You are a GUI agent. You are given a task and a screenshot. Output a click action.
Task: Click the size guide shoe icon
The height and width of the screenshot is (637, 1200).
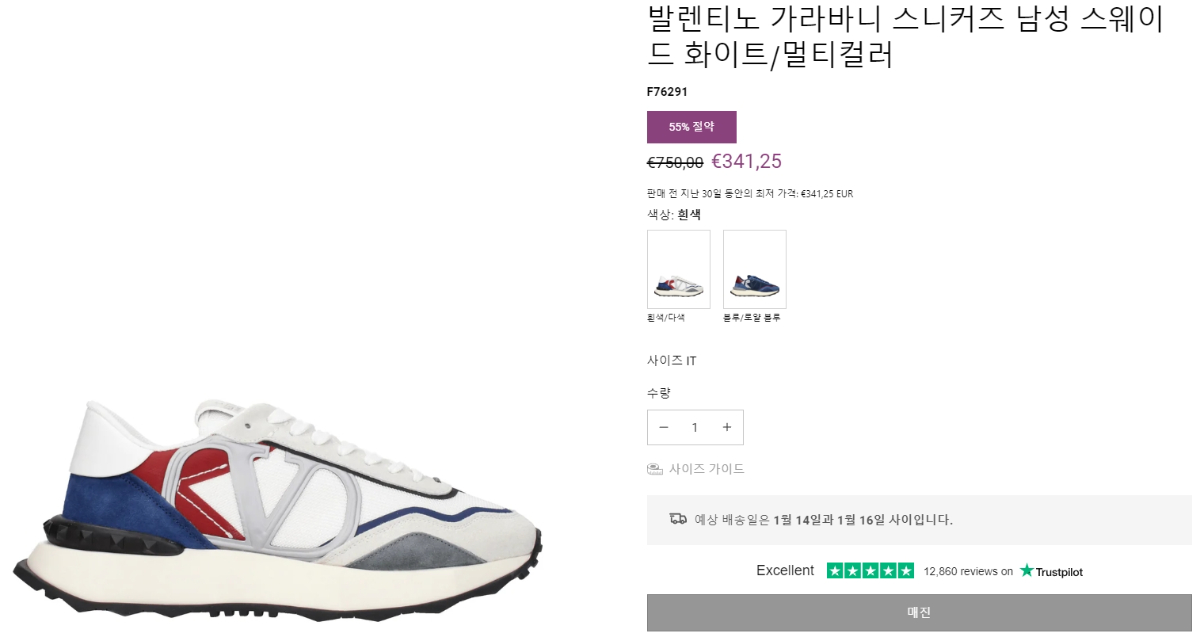(x=655, y=469)
